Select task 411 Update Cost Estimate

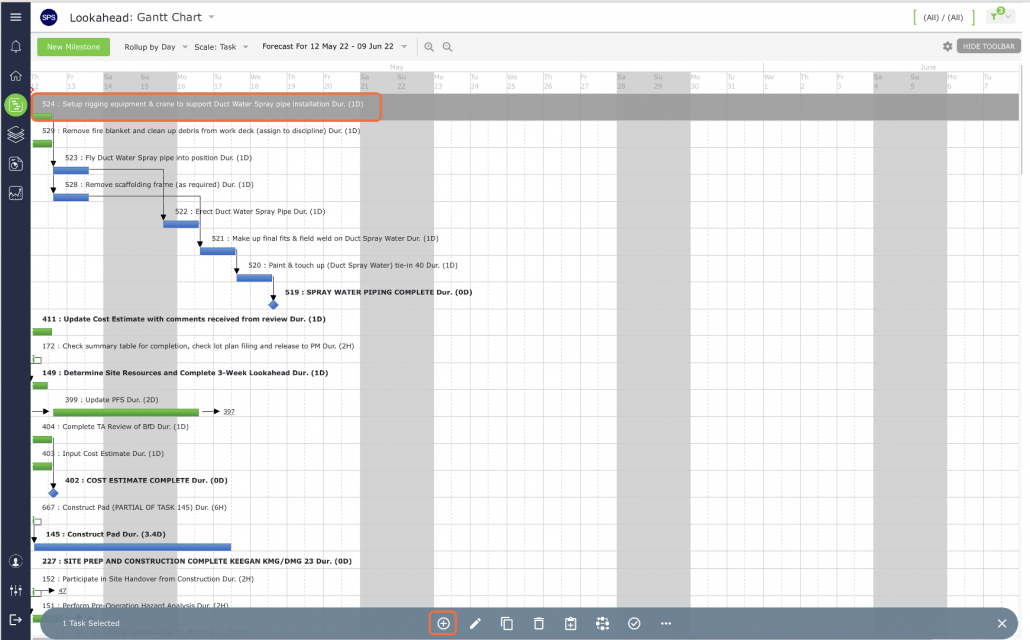point(184,319)
